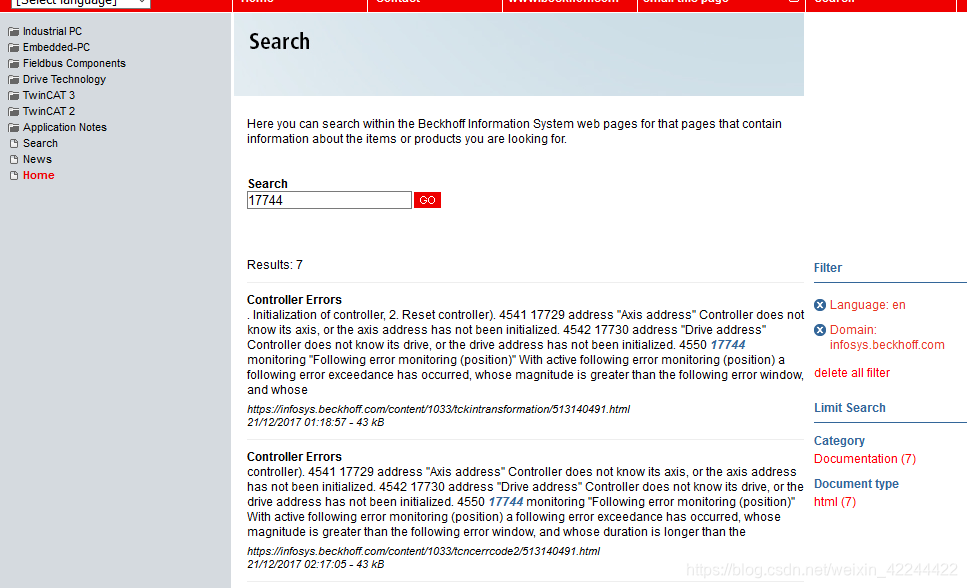
Task: Limit search to Documentation (7)
Action: [865, 459]
